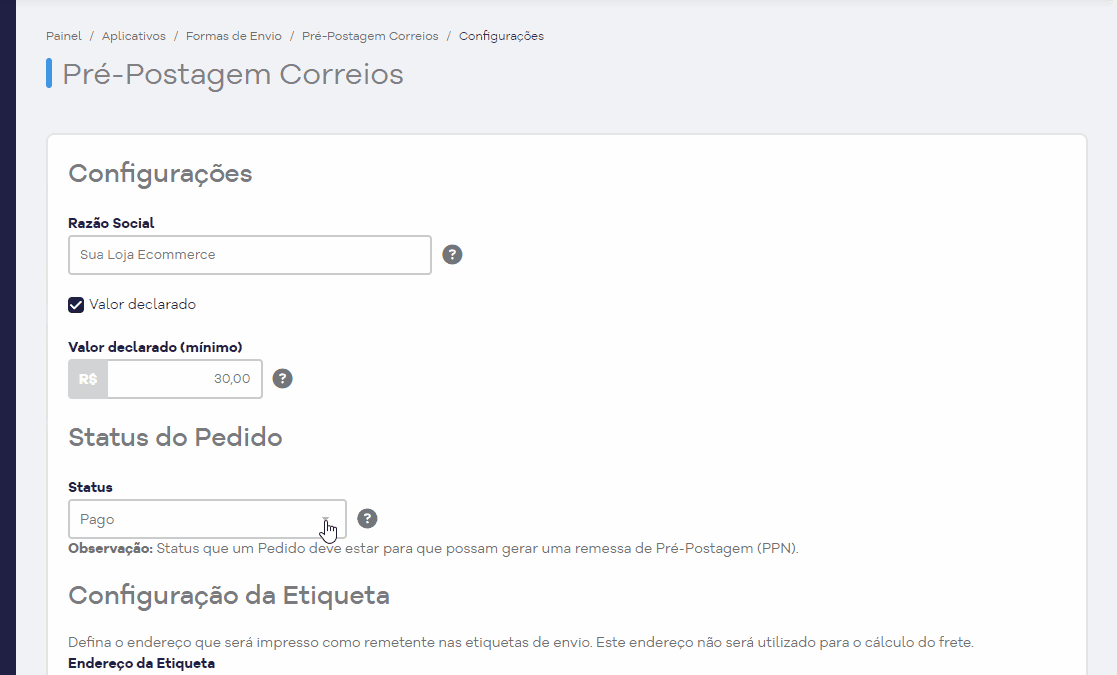Click the Status field label
The image size is (1117, 675).
pos(90,488)
